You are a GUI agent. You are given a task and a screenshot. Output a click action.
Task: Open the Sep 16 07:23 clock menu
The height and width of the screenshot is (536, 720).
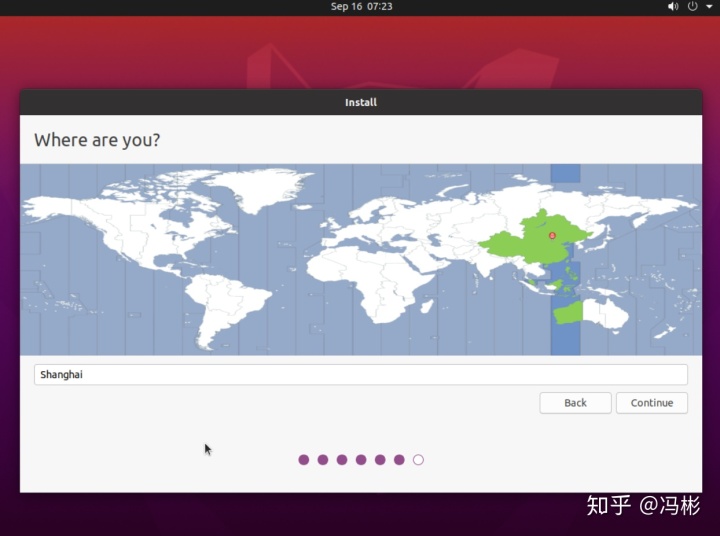point(361,6)
